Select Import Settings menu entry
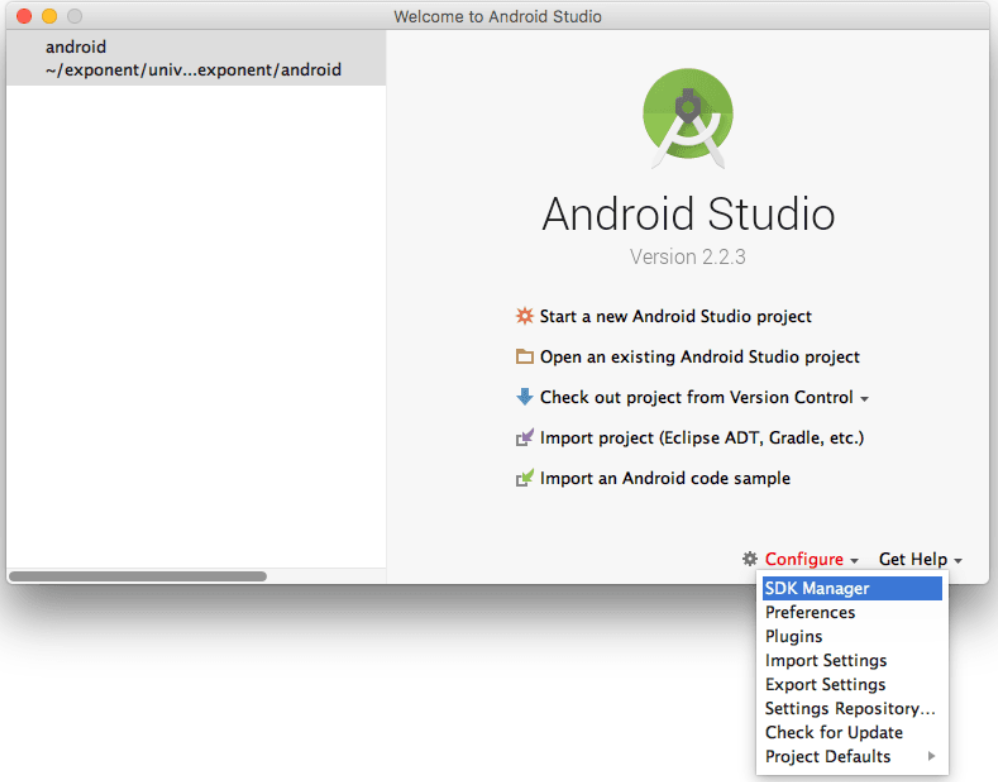This screenshot has width=998, height=782. tap(852, 660)
